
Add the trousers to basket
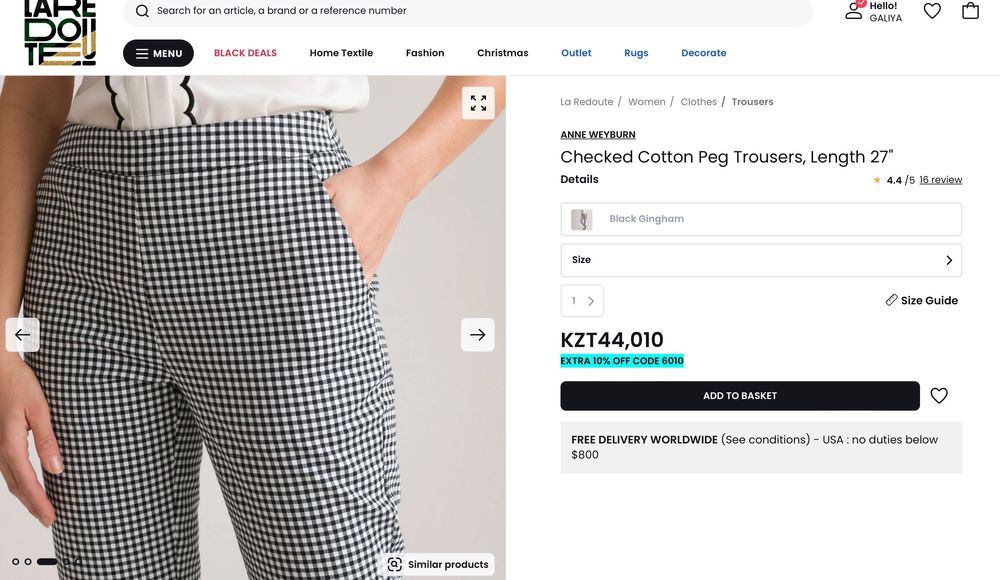739,396
